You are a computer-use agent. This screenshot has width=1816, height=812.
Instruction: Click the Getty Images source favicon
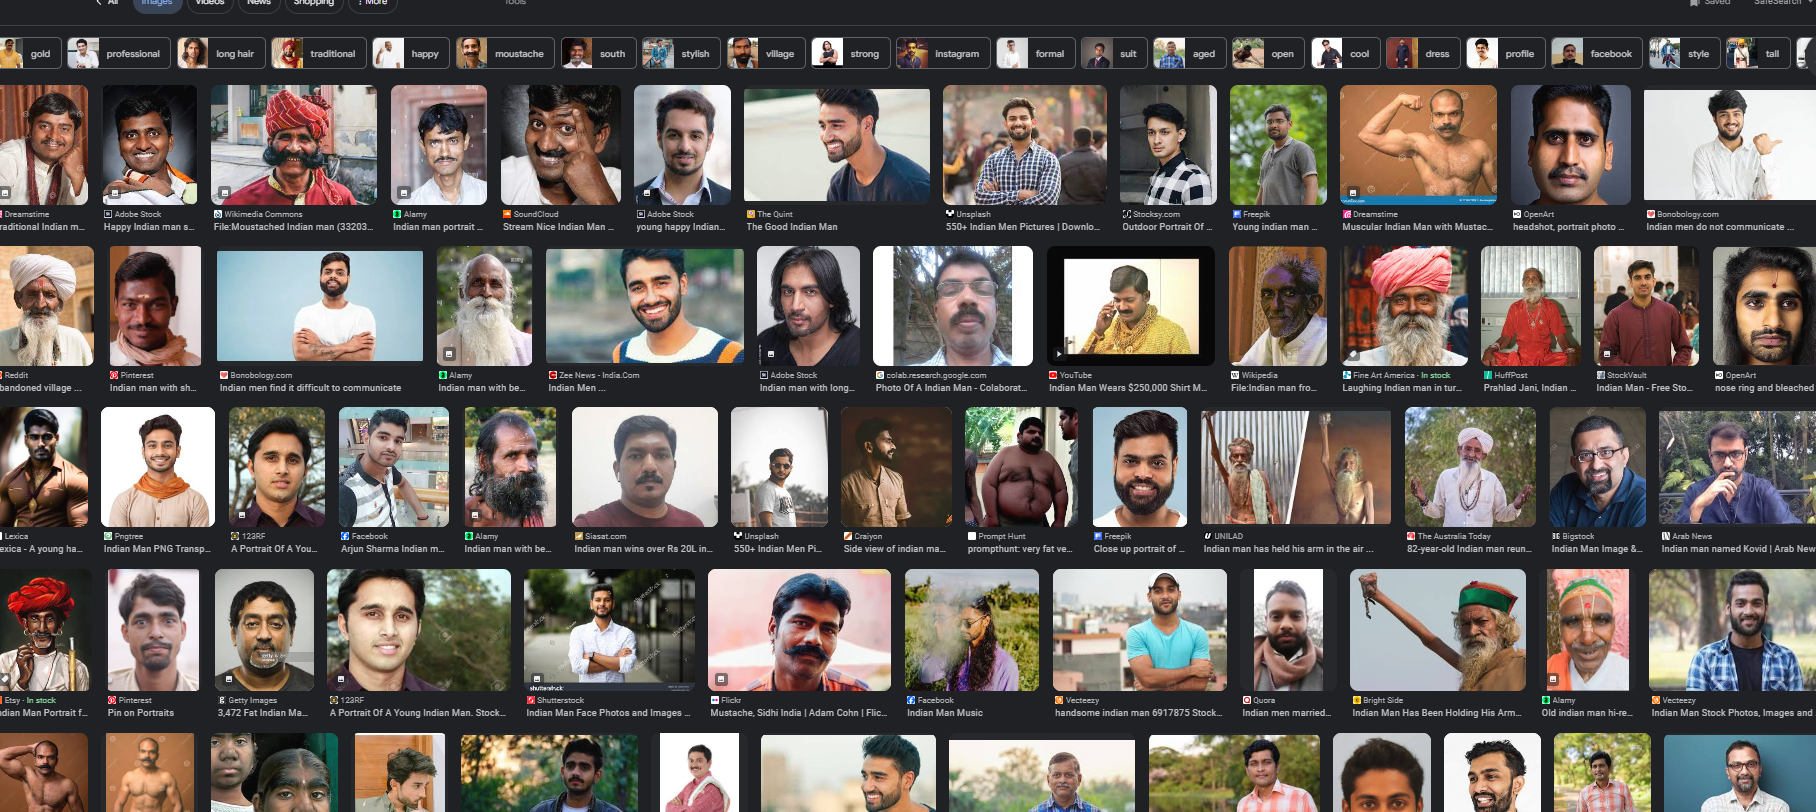click(222, 700)
